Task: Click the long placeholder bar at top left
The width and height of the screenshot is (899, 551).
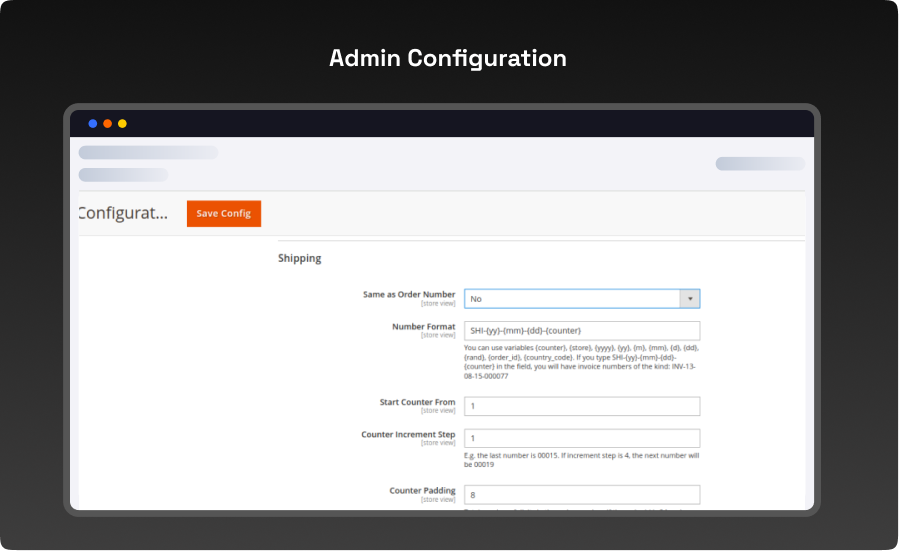Action: [x=148, y=152]
